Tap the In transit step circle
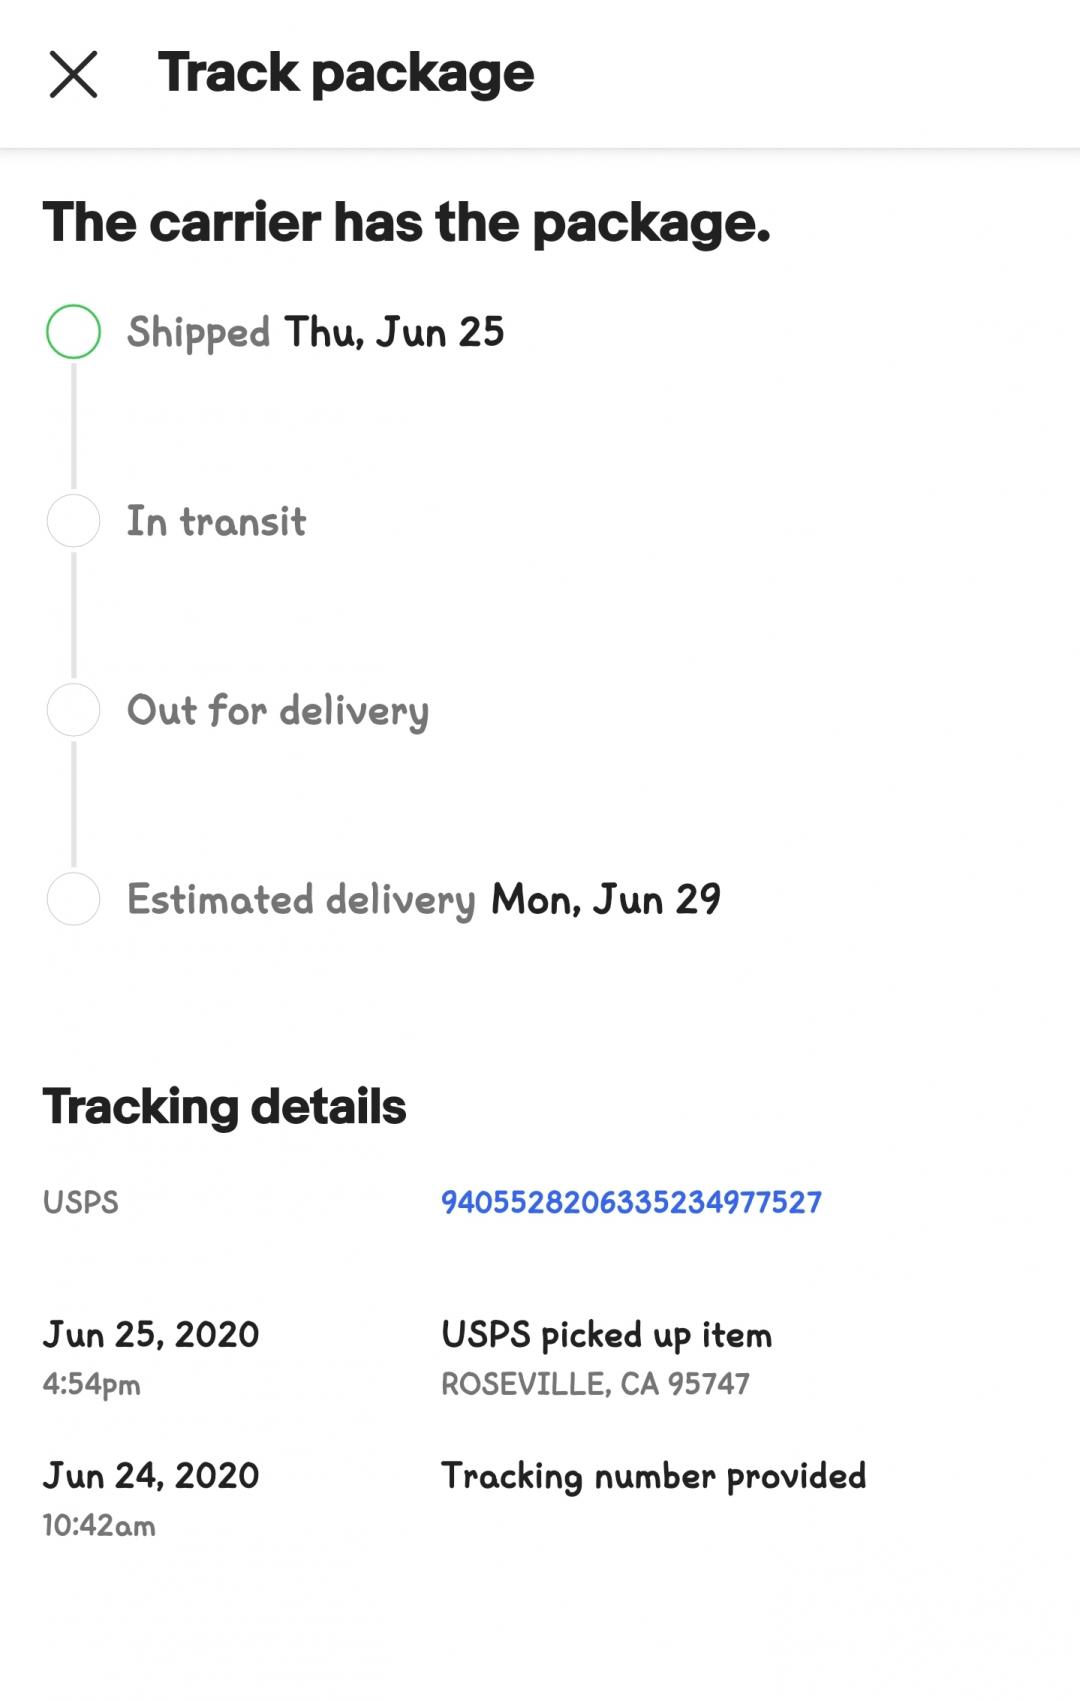Image resolution: width=1080 pixels, height=1701 pixels. coord(73,521)
